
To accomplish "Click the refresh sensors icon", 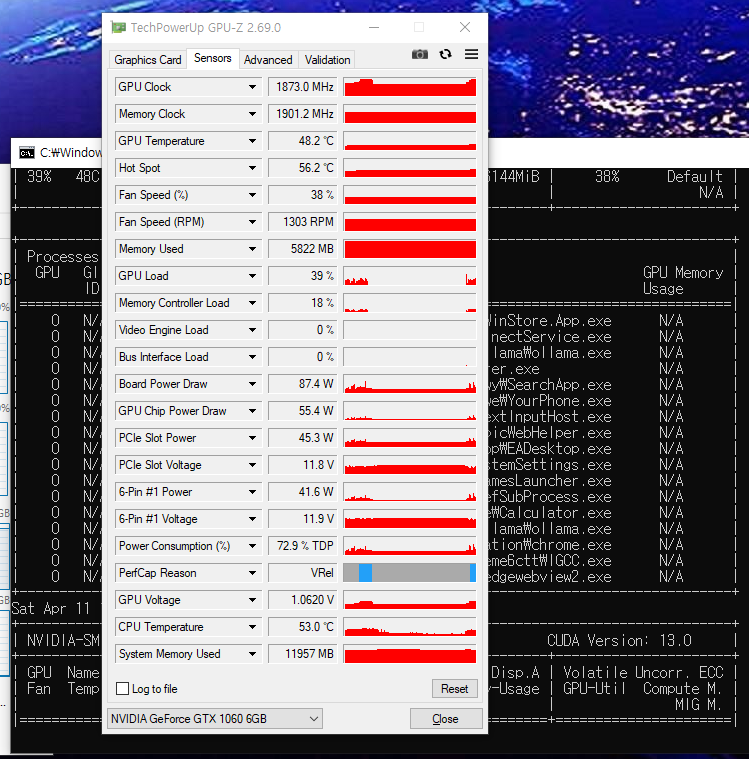I will pos(445,54).
